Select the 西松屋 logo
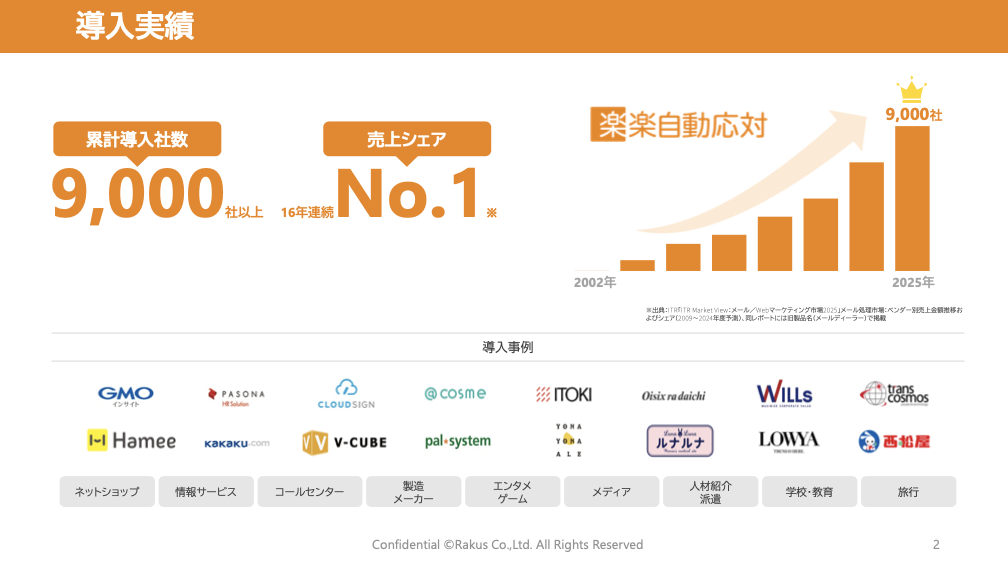The height and width of the screenshot is (564, 1008). coord(894,441)
